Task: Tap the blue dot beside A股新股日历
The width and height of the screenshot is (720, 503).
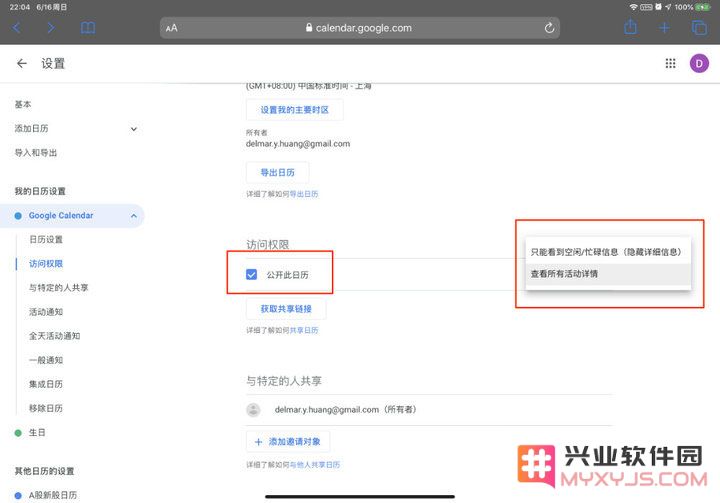Action: point(18,496)
